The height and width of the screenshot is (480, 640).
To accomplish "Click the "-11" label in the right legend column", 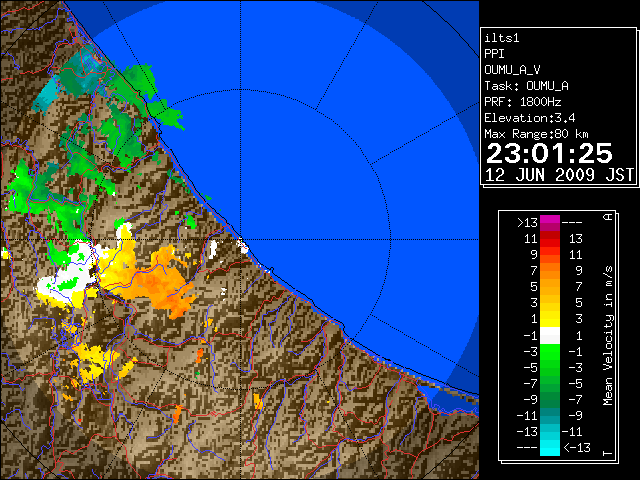I will (572, 431).
